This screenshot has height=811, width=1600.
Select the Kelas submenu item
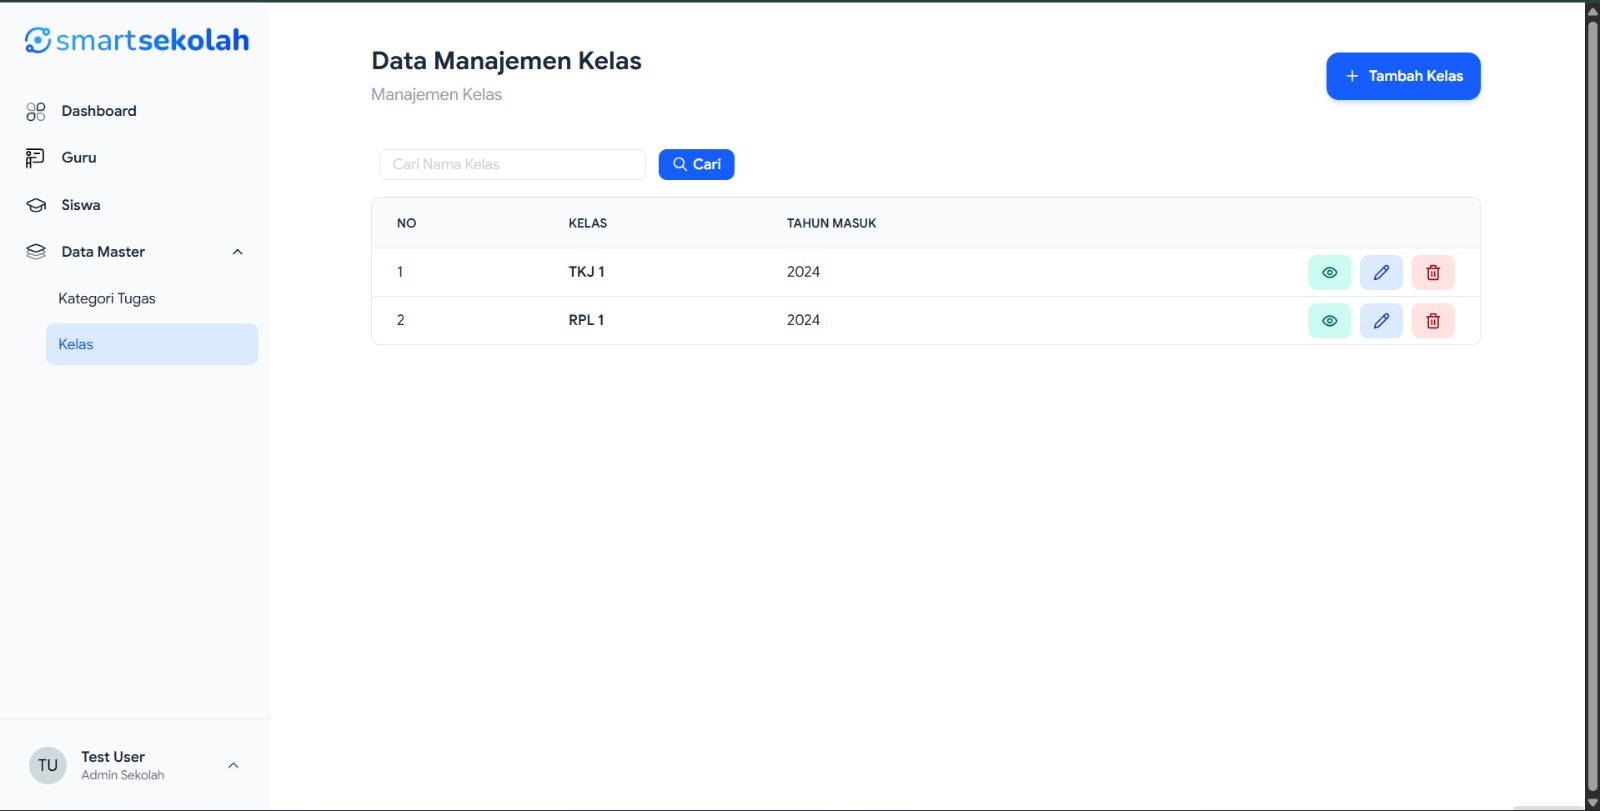coord(152,344)
